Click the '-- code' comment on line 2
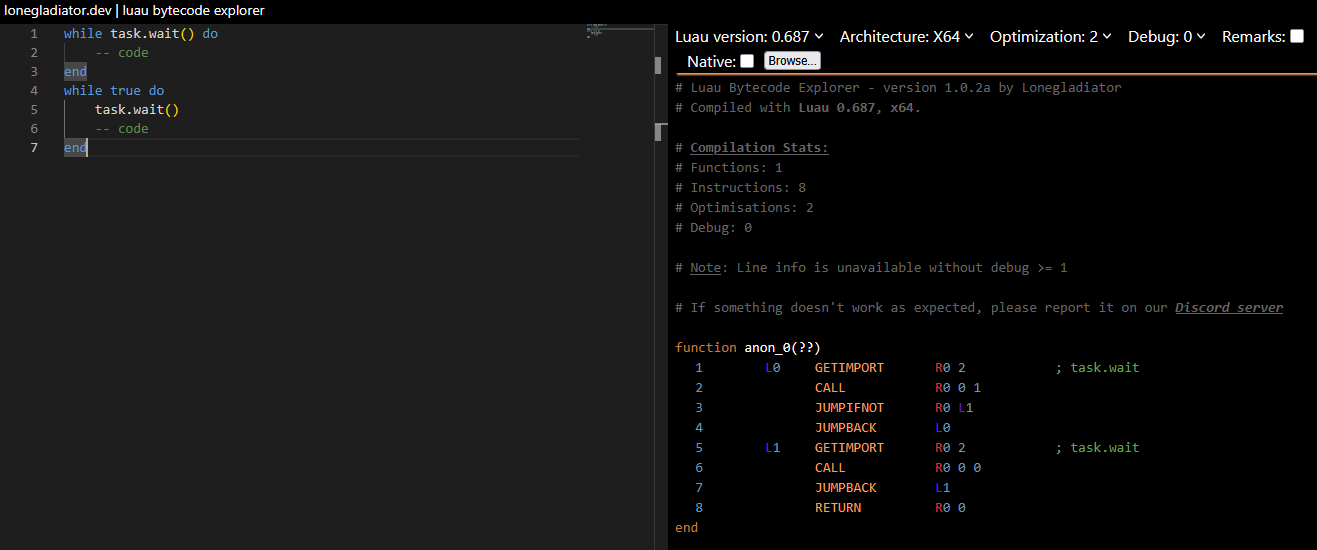The width and height of the screenshot is (1317, 550). (x=121, y=52)
